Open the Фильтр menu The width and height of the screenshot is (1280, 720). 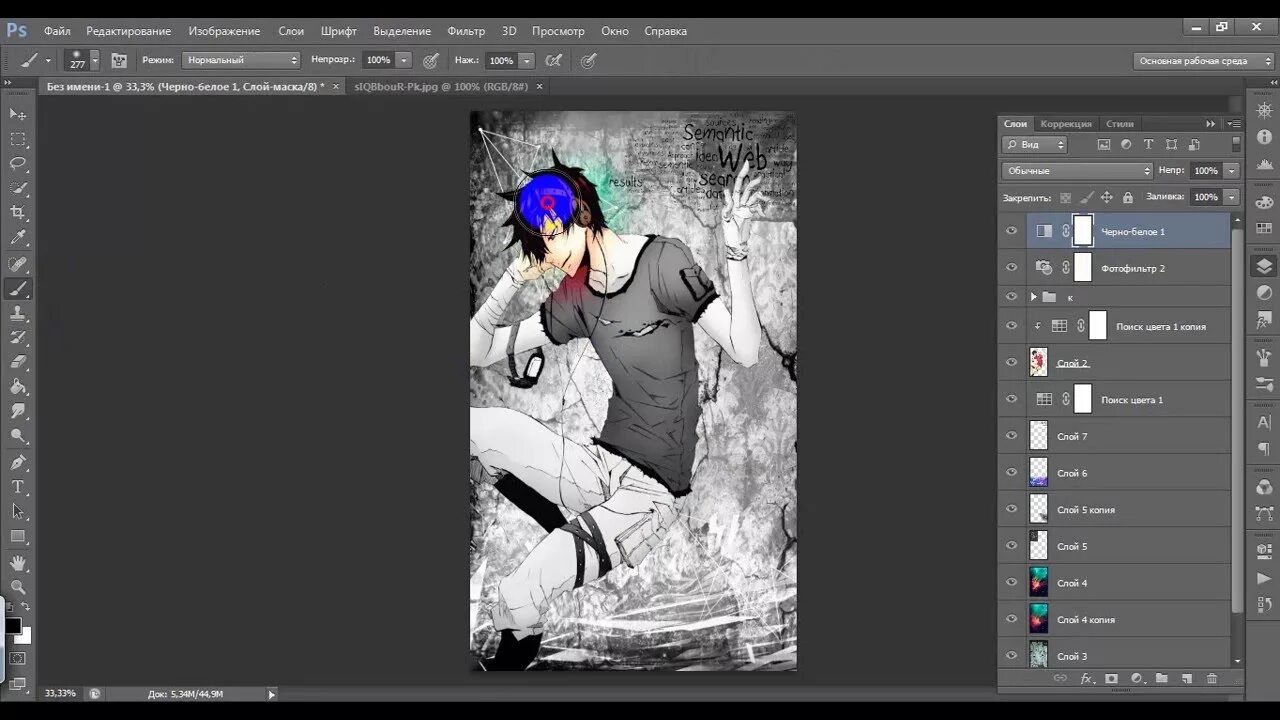point(466,31)
